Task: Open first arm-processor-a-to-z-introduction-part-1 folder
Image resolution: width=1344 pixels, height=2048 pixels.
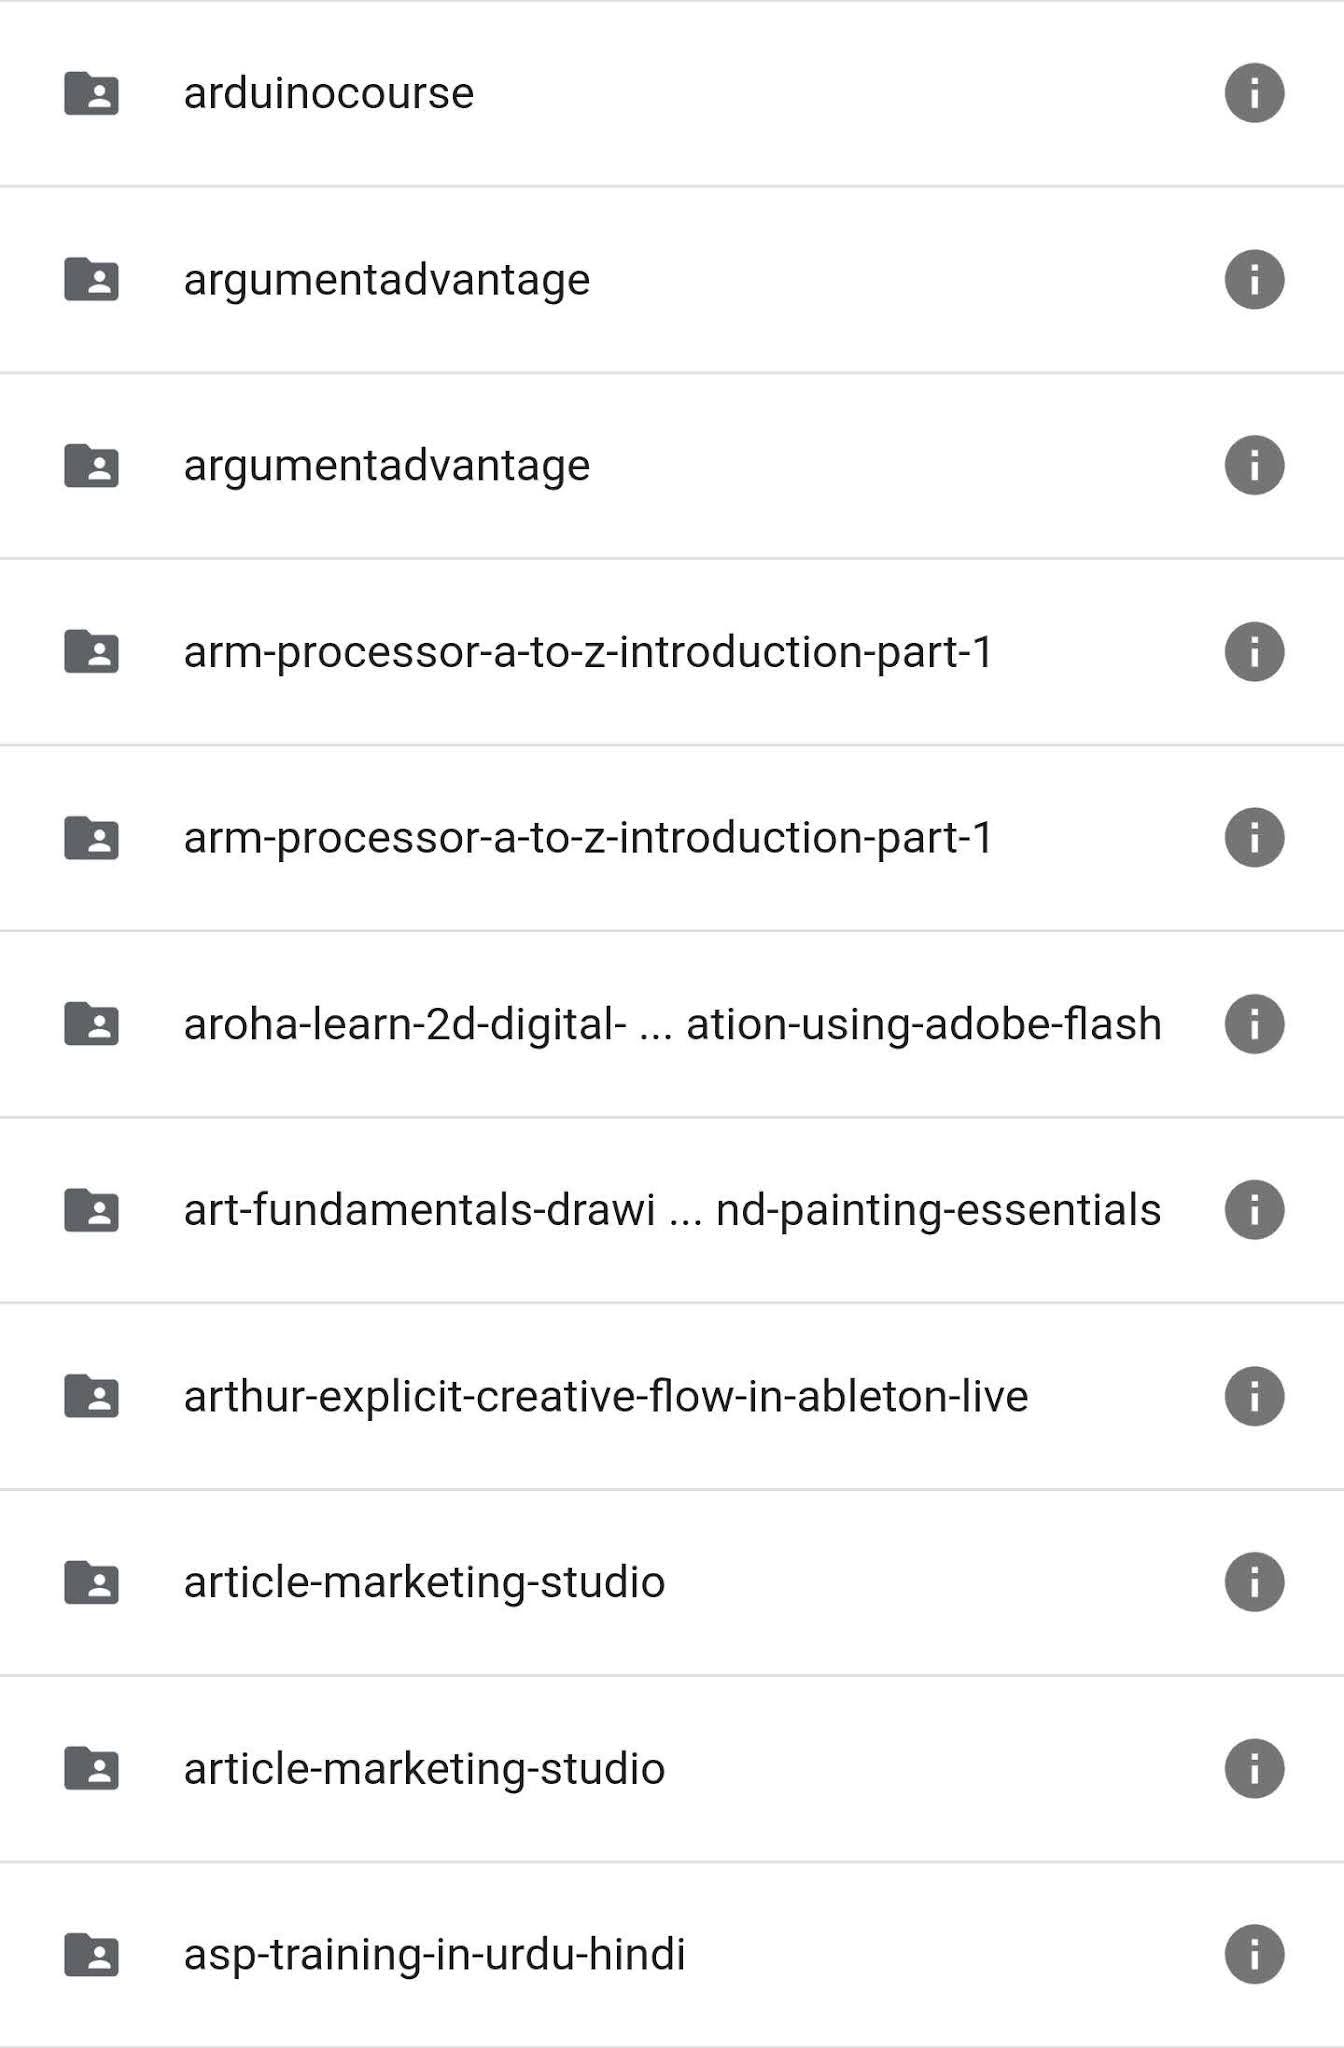Action: [588, 653]
